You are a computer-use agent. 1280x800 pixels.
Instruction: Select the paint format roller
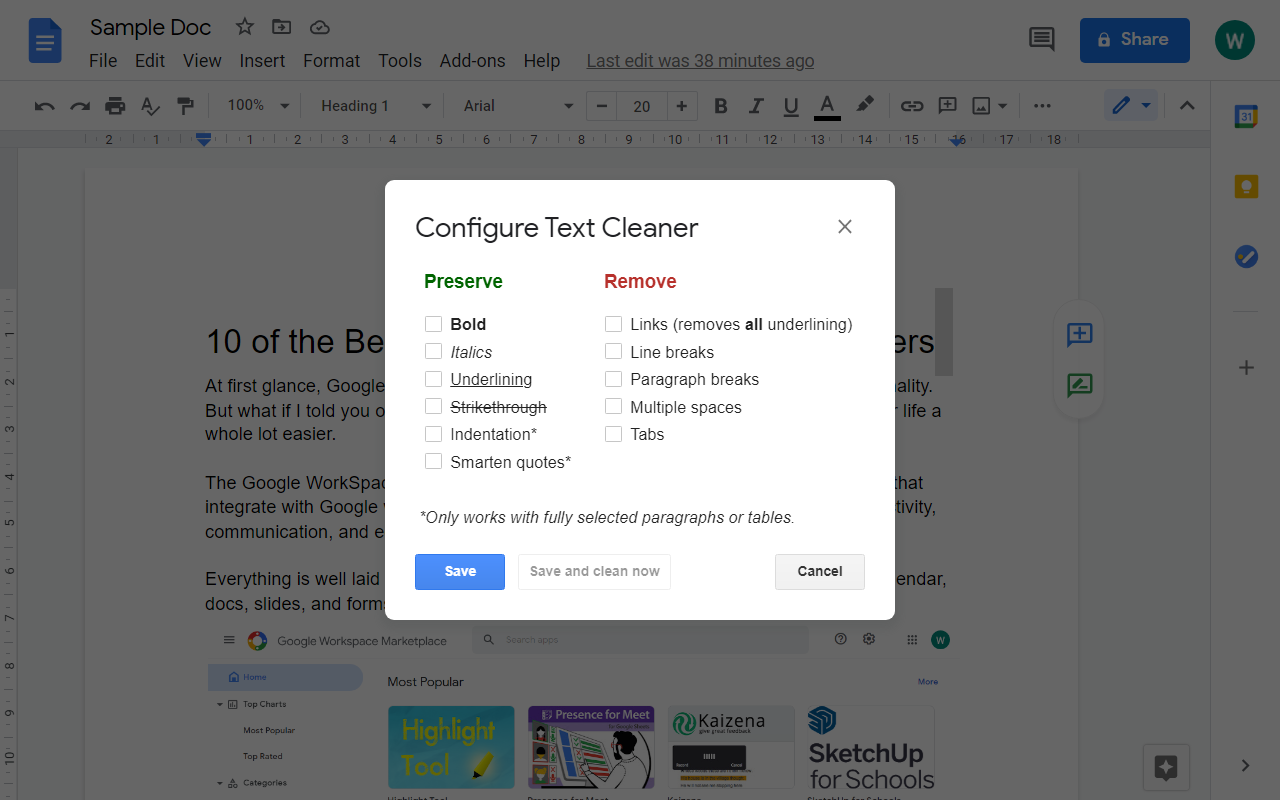tap(185, 106)
